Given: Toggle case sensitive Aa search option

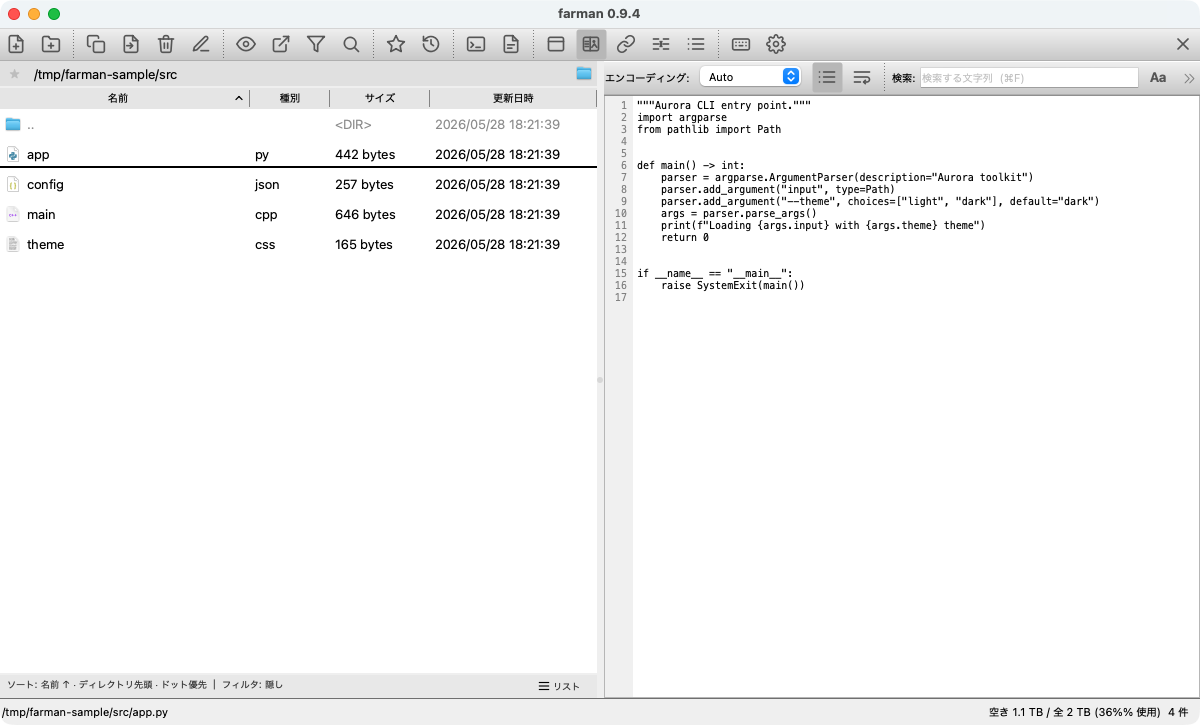Looking at the screenshot, I should point(1158,77).
